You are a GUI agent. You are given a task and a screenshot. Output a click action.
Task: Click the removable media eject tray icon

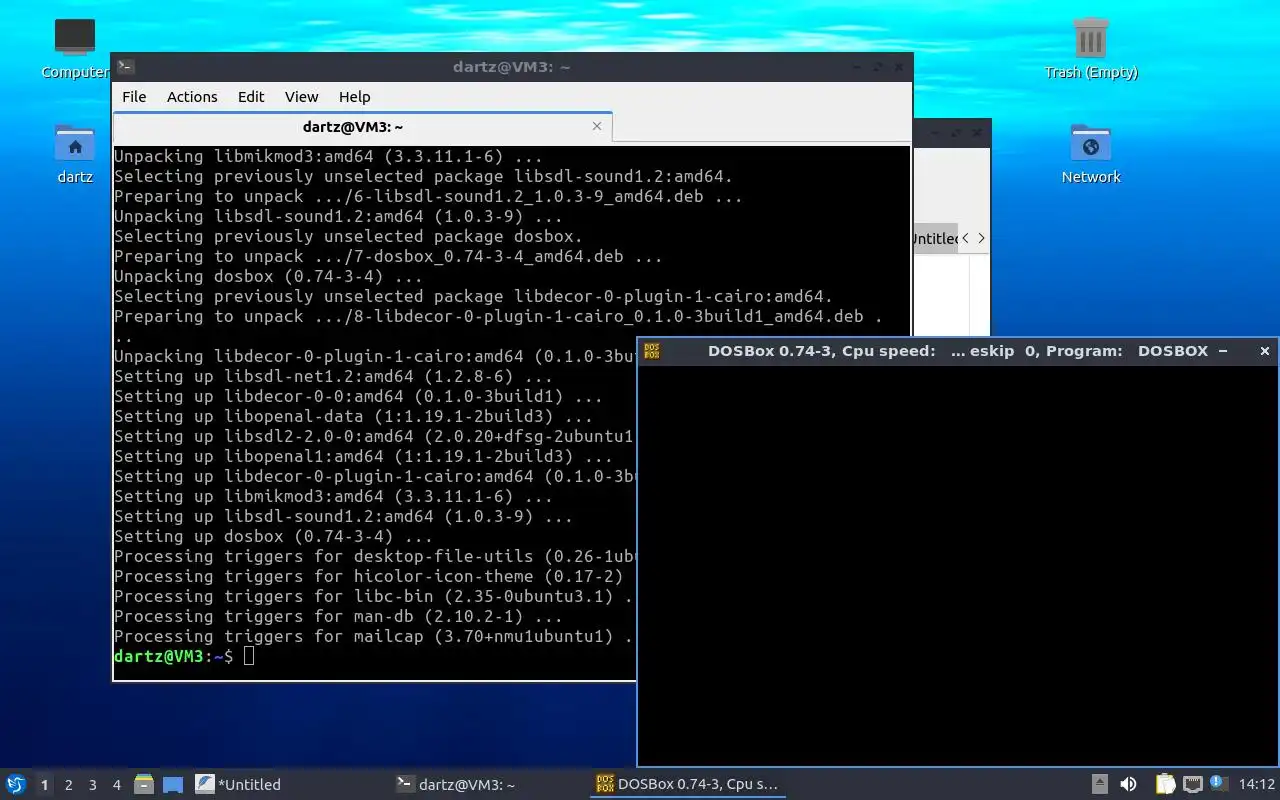(x=1099, y=784)
